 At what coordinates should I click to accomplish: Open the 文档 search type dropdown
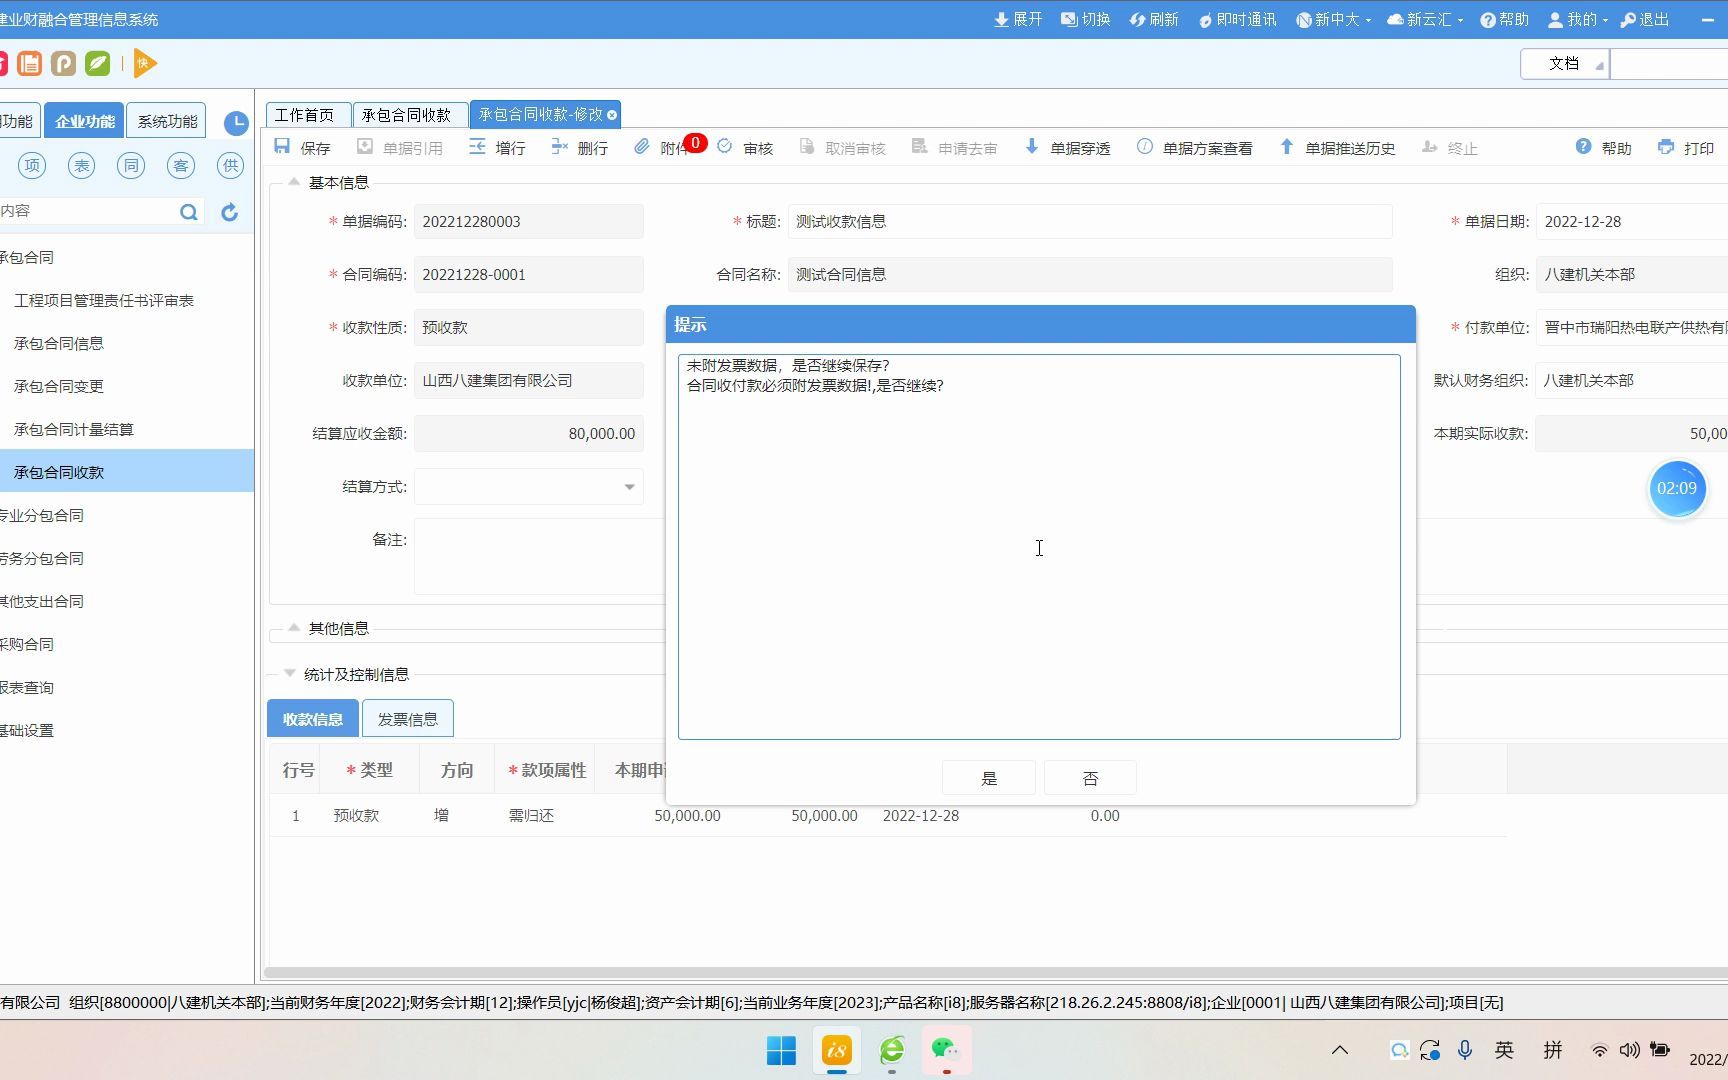tap(1564, 63)
